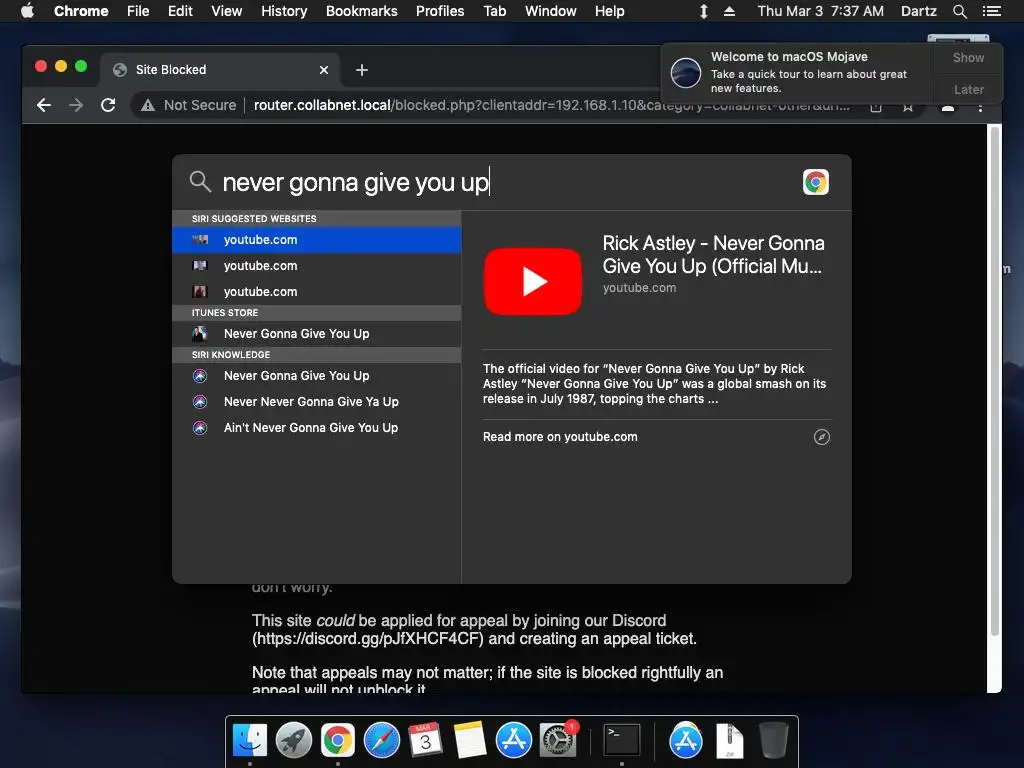
Task: Open Chrome three-dot menu
Action: coord(980,106)
